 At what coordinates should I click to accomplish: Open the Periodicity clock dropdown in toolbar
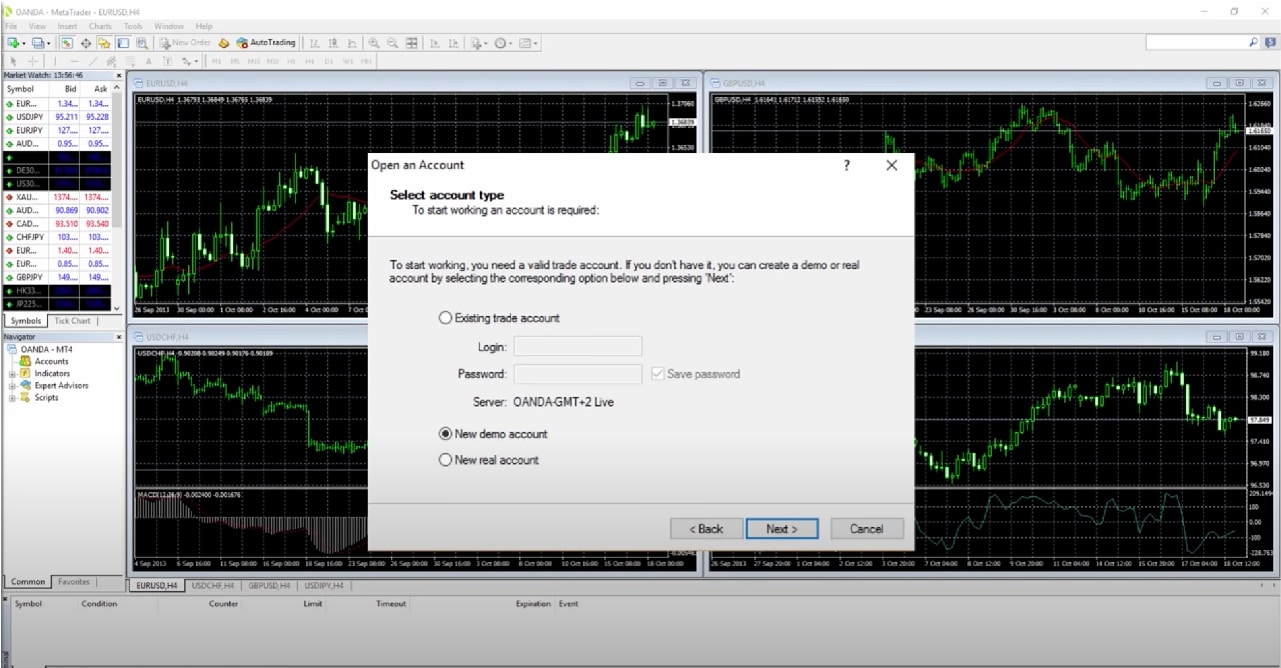(502, 43)
